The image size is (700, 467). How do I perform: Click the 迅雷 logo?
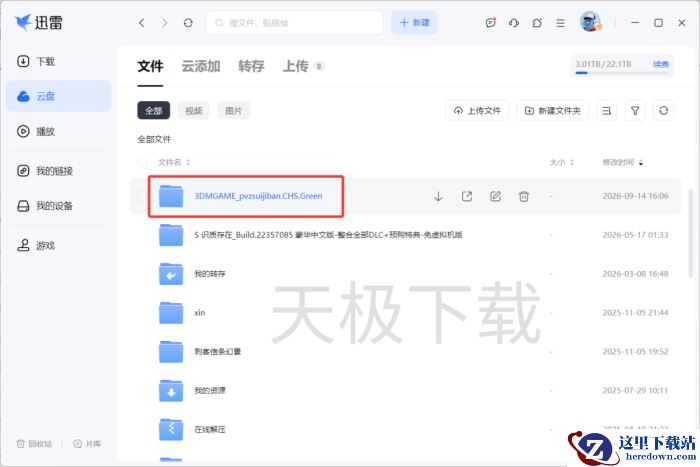click(x=38, y=22)
